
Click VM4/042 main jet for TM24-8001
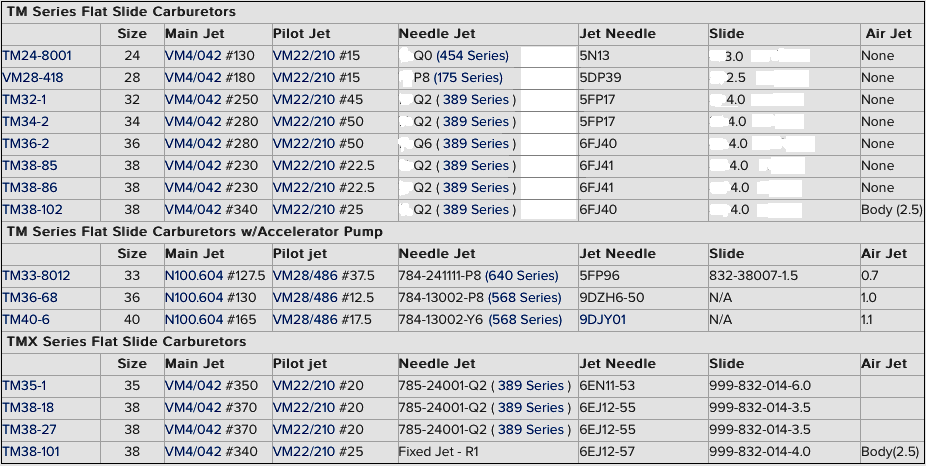(193, 56)
